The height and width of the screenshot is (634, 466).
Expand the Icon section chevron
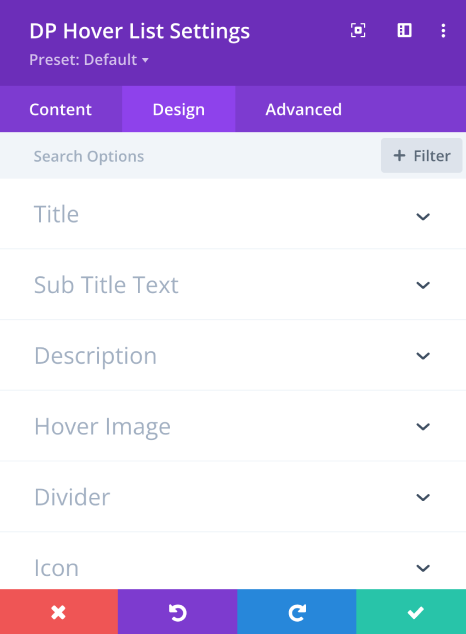pos(423,568)
